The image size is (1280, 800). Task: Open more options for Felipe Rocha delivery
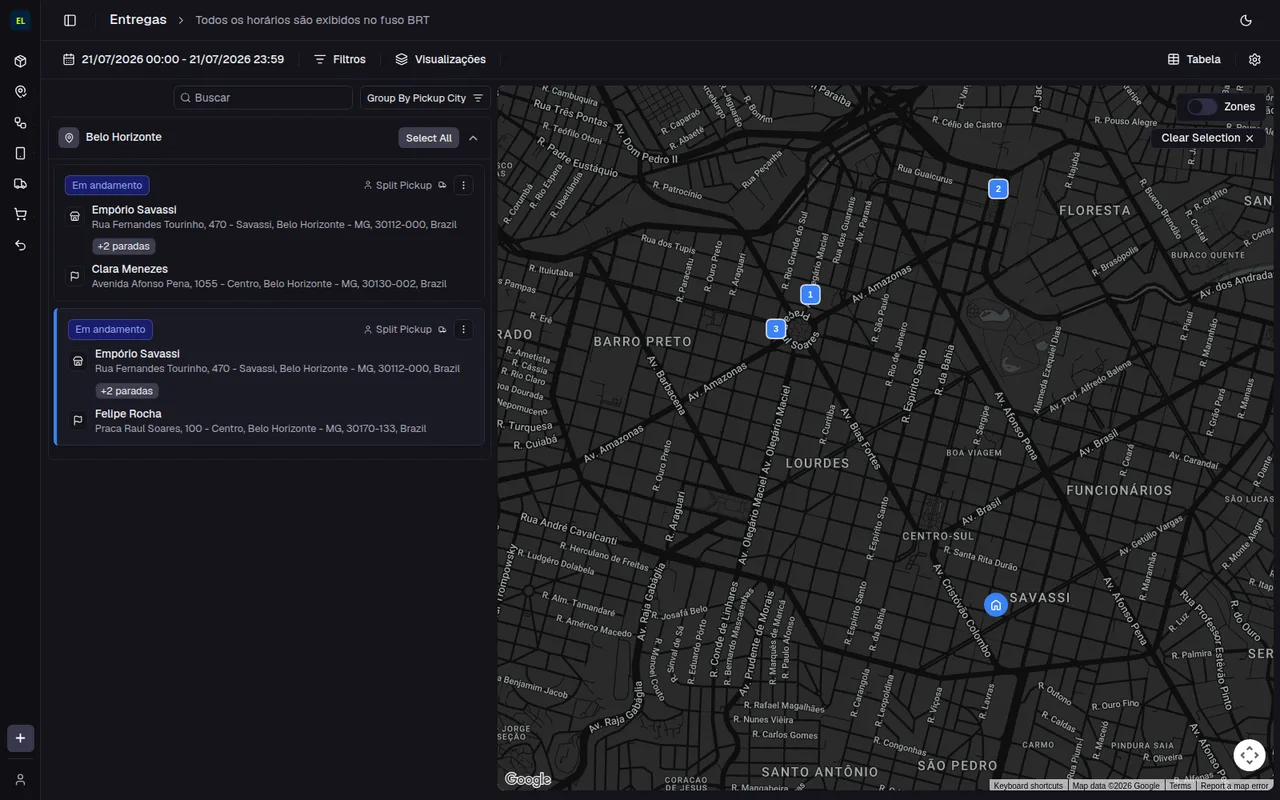463,329
